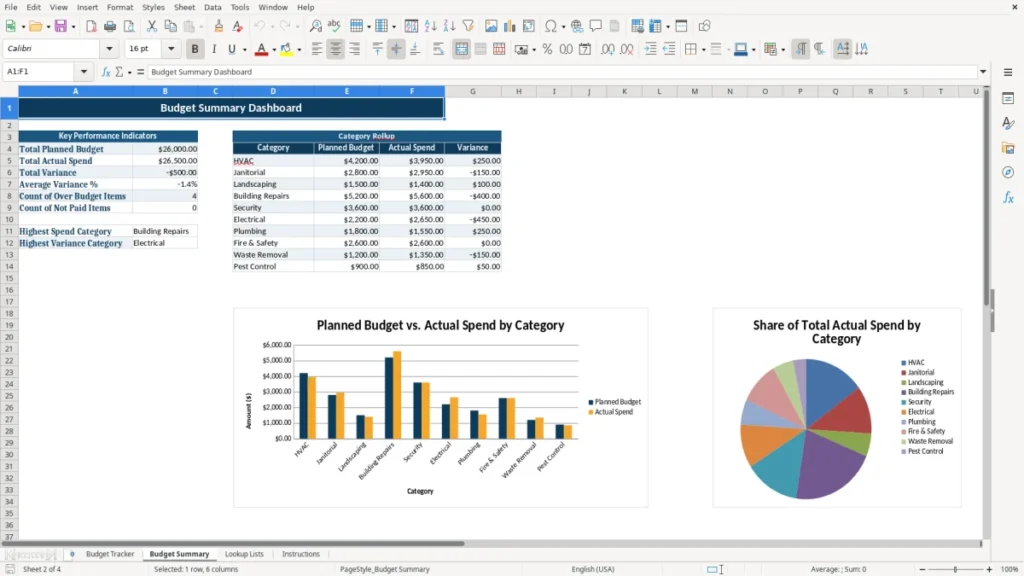Cut selection with the scissors icon
Screen dimensions: 1024x576
pos(152,26)
